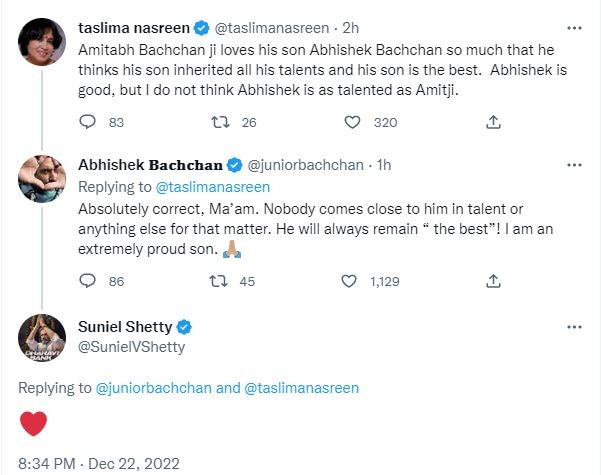This screenshot has height=475, width=601.
Task: Click taslima nasreen's verified badge
Action: (202, 28)
